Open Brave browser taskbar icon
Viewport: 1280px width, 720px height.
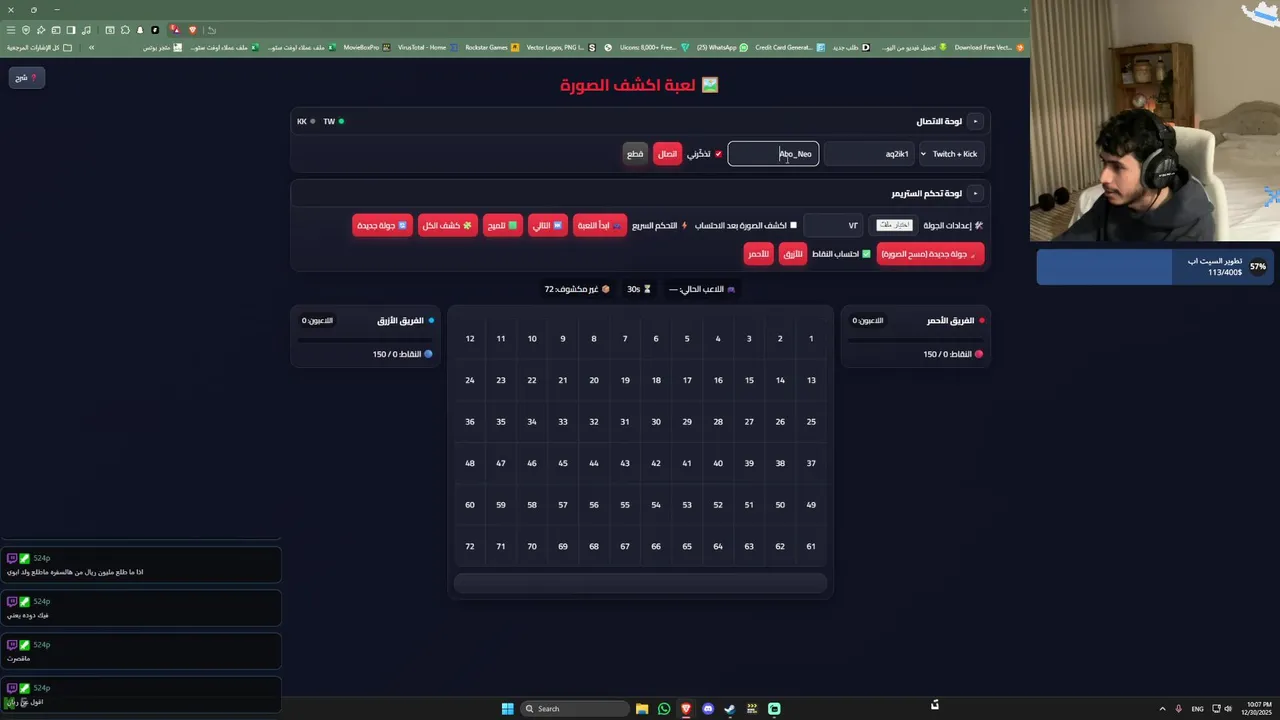(686, 709)
